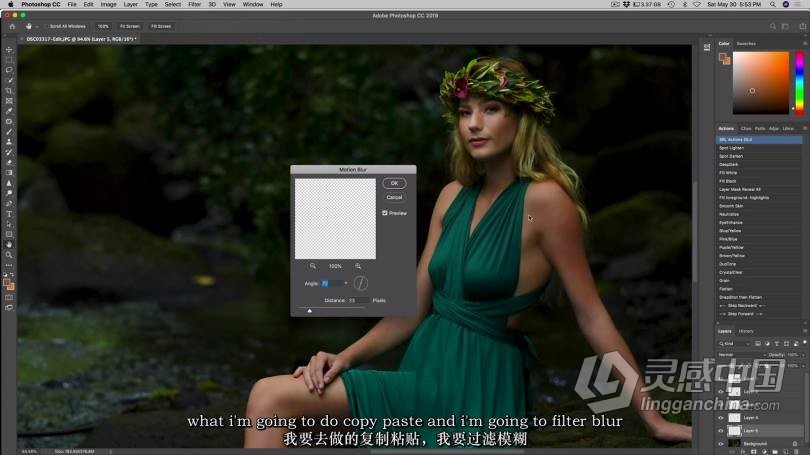Open the Kind filter dropdown in Layers
Image resolution: width=810 pixels, height=455 pixels.
pos(734,343)
